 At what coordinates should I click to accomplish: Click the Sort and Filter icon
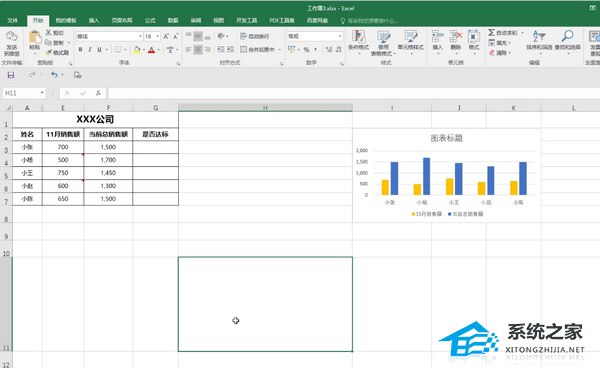539,37
